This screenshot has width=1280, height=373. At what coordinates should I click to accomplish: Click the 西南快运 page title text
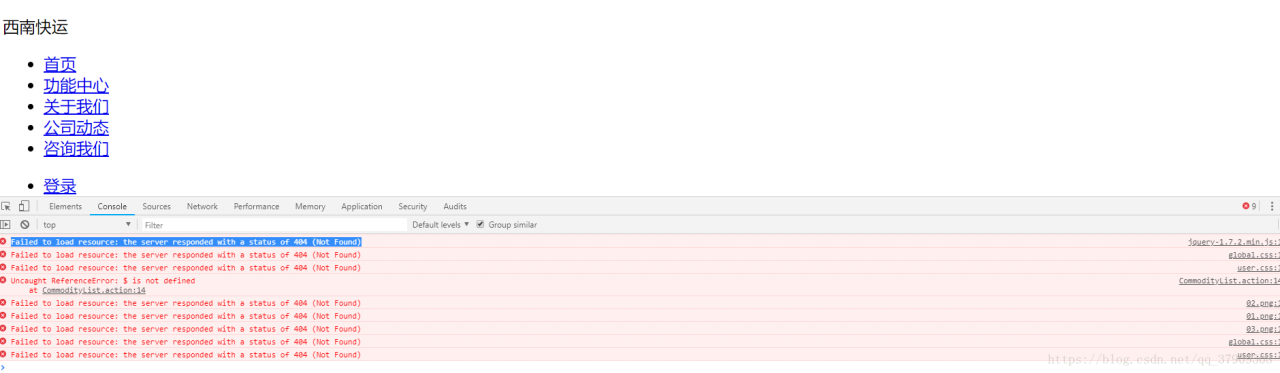[36, 27]
